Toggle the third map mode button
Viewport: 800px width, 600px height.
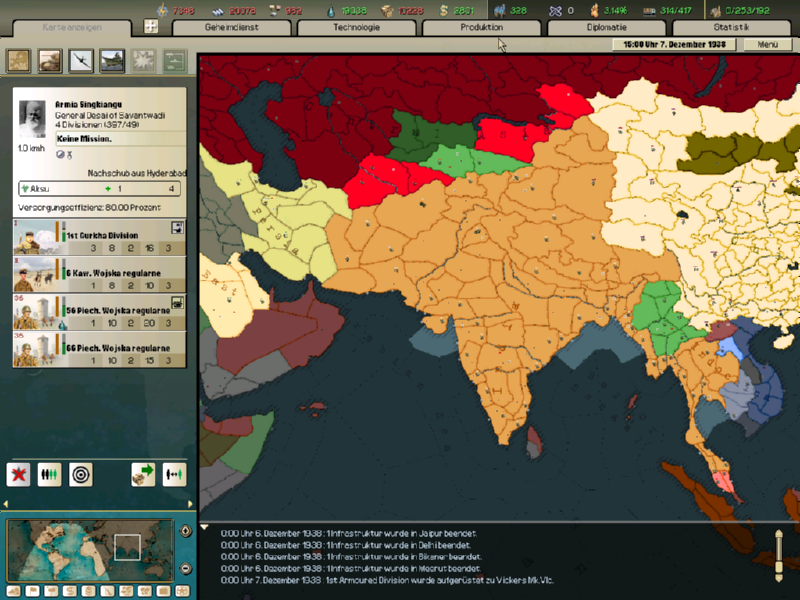click(51, 591)
